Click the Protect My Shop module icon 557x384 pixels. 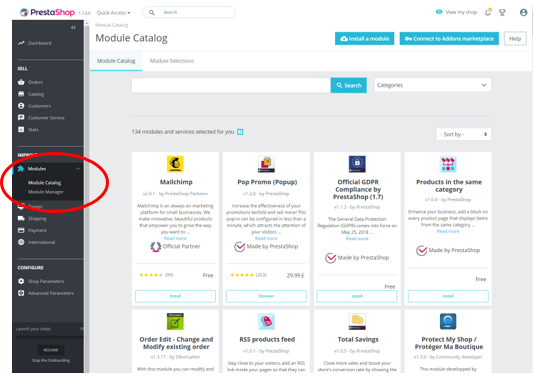click(448, 321)
